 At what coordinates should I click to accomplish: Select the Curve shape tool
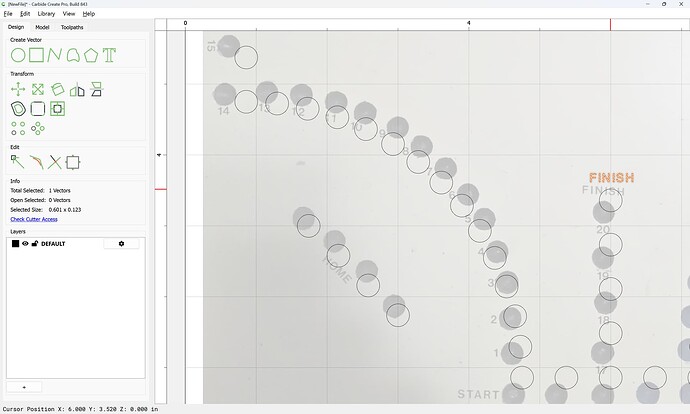point(73,55)
